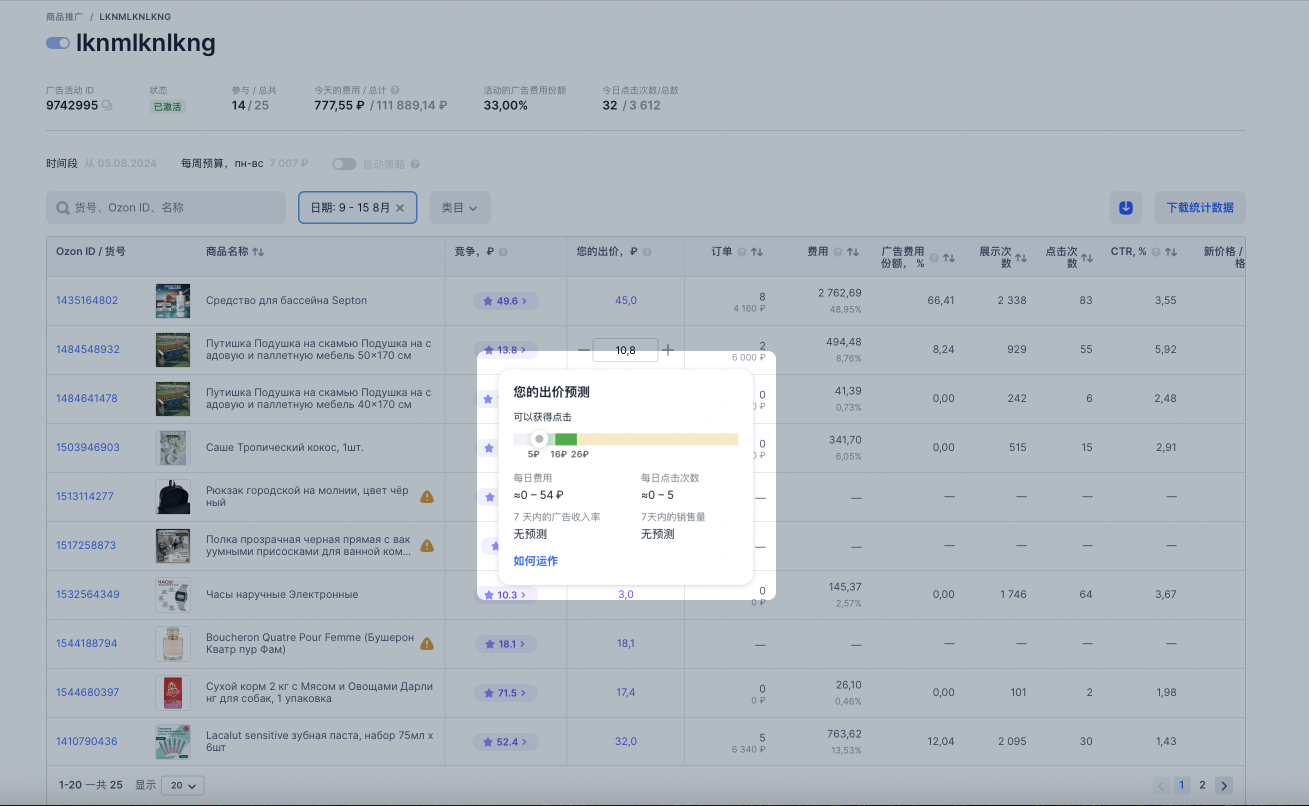1309x806 pixels.
Task: Click warning icon on backpack row
Action: 427,496
